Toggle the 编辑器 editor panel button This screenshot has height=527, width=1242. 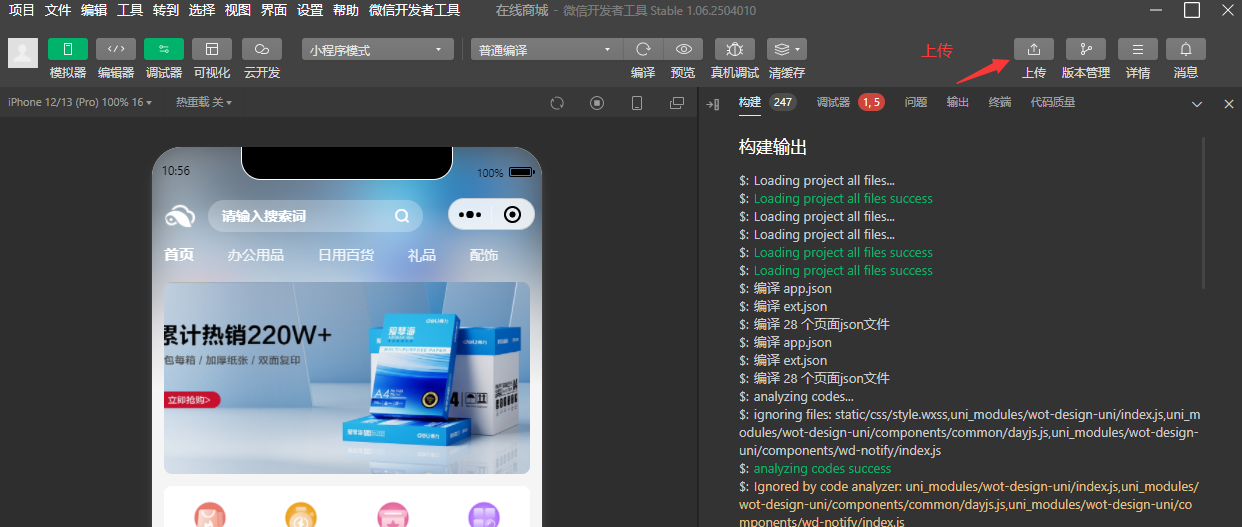point(116,49)
